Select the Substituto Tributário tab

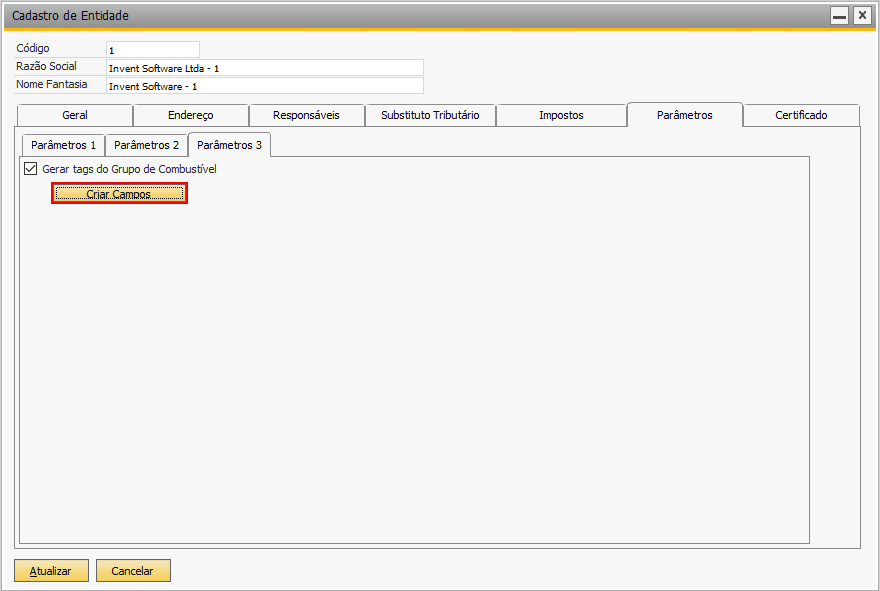[430, 115]
